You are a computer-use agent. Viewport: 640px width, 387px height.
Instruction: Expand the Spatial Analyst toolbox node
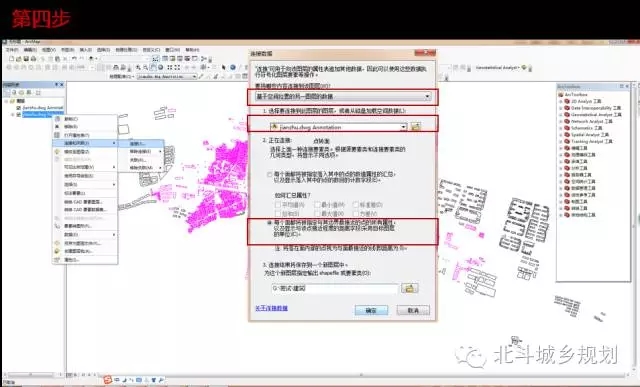(x=561, y=135)
